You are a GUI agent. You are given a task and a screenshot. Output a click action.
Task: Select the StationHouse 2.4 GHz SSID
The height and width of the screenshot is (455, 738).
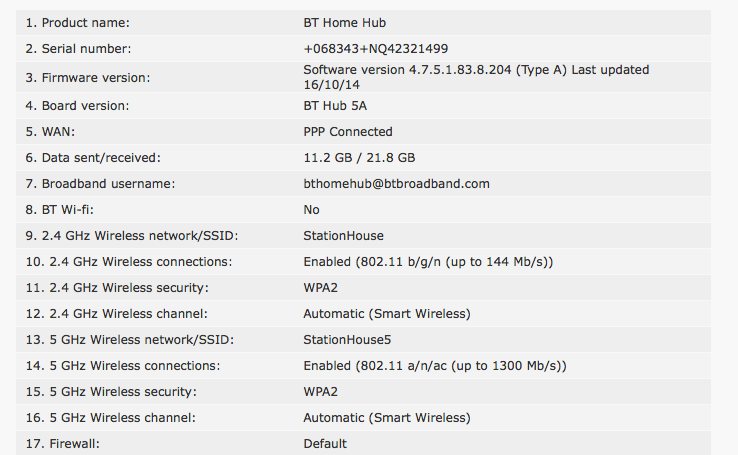[x=344, y=236]
